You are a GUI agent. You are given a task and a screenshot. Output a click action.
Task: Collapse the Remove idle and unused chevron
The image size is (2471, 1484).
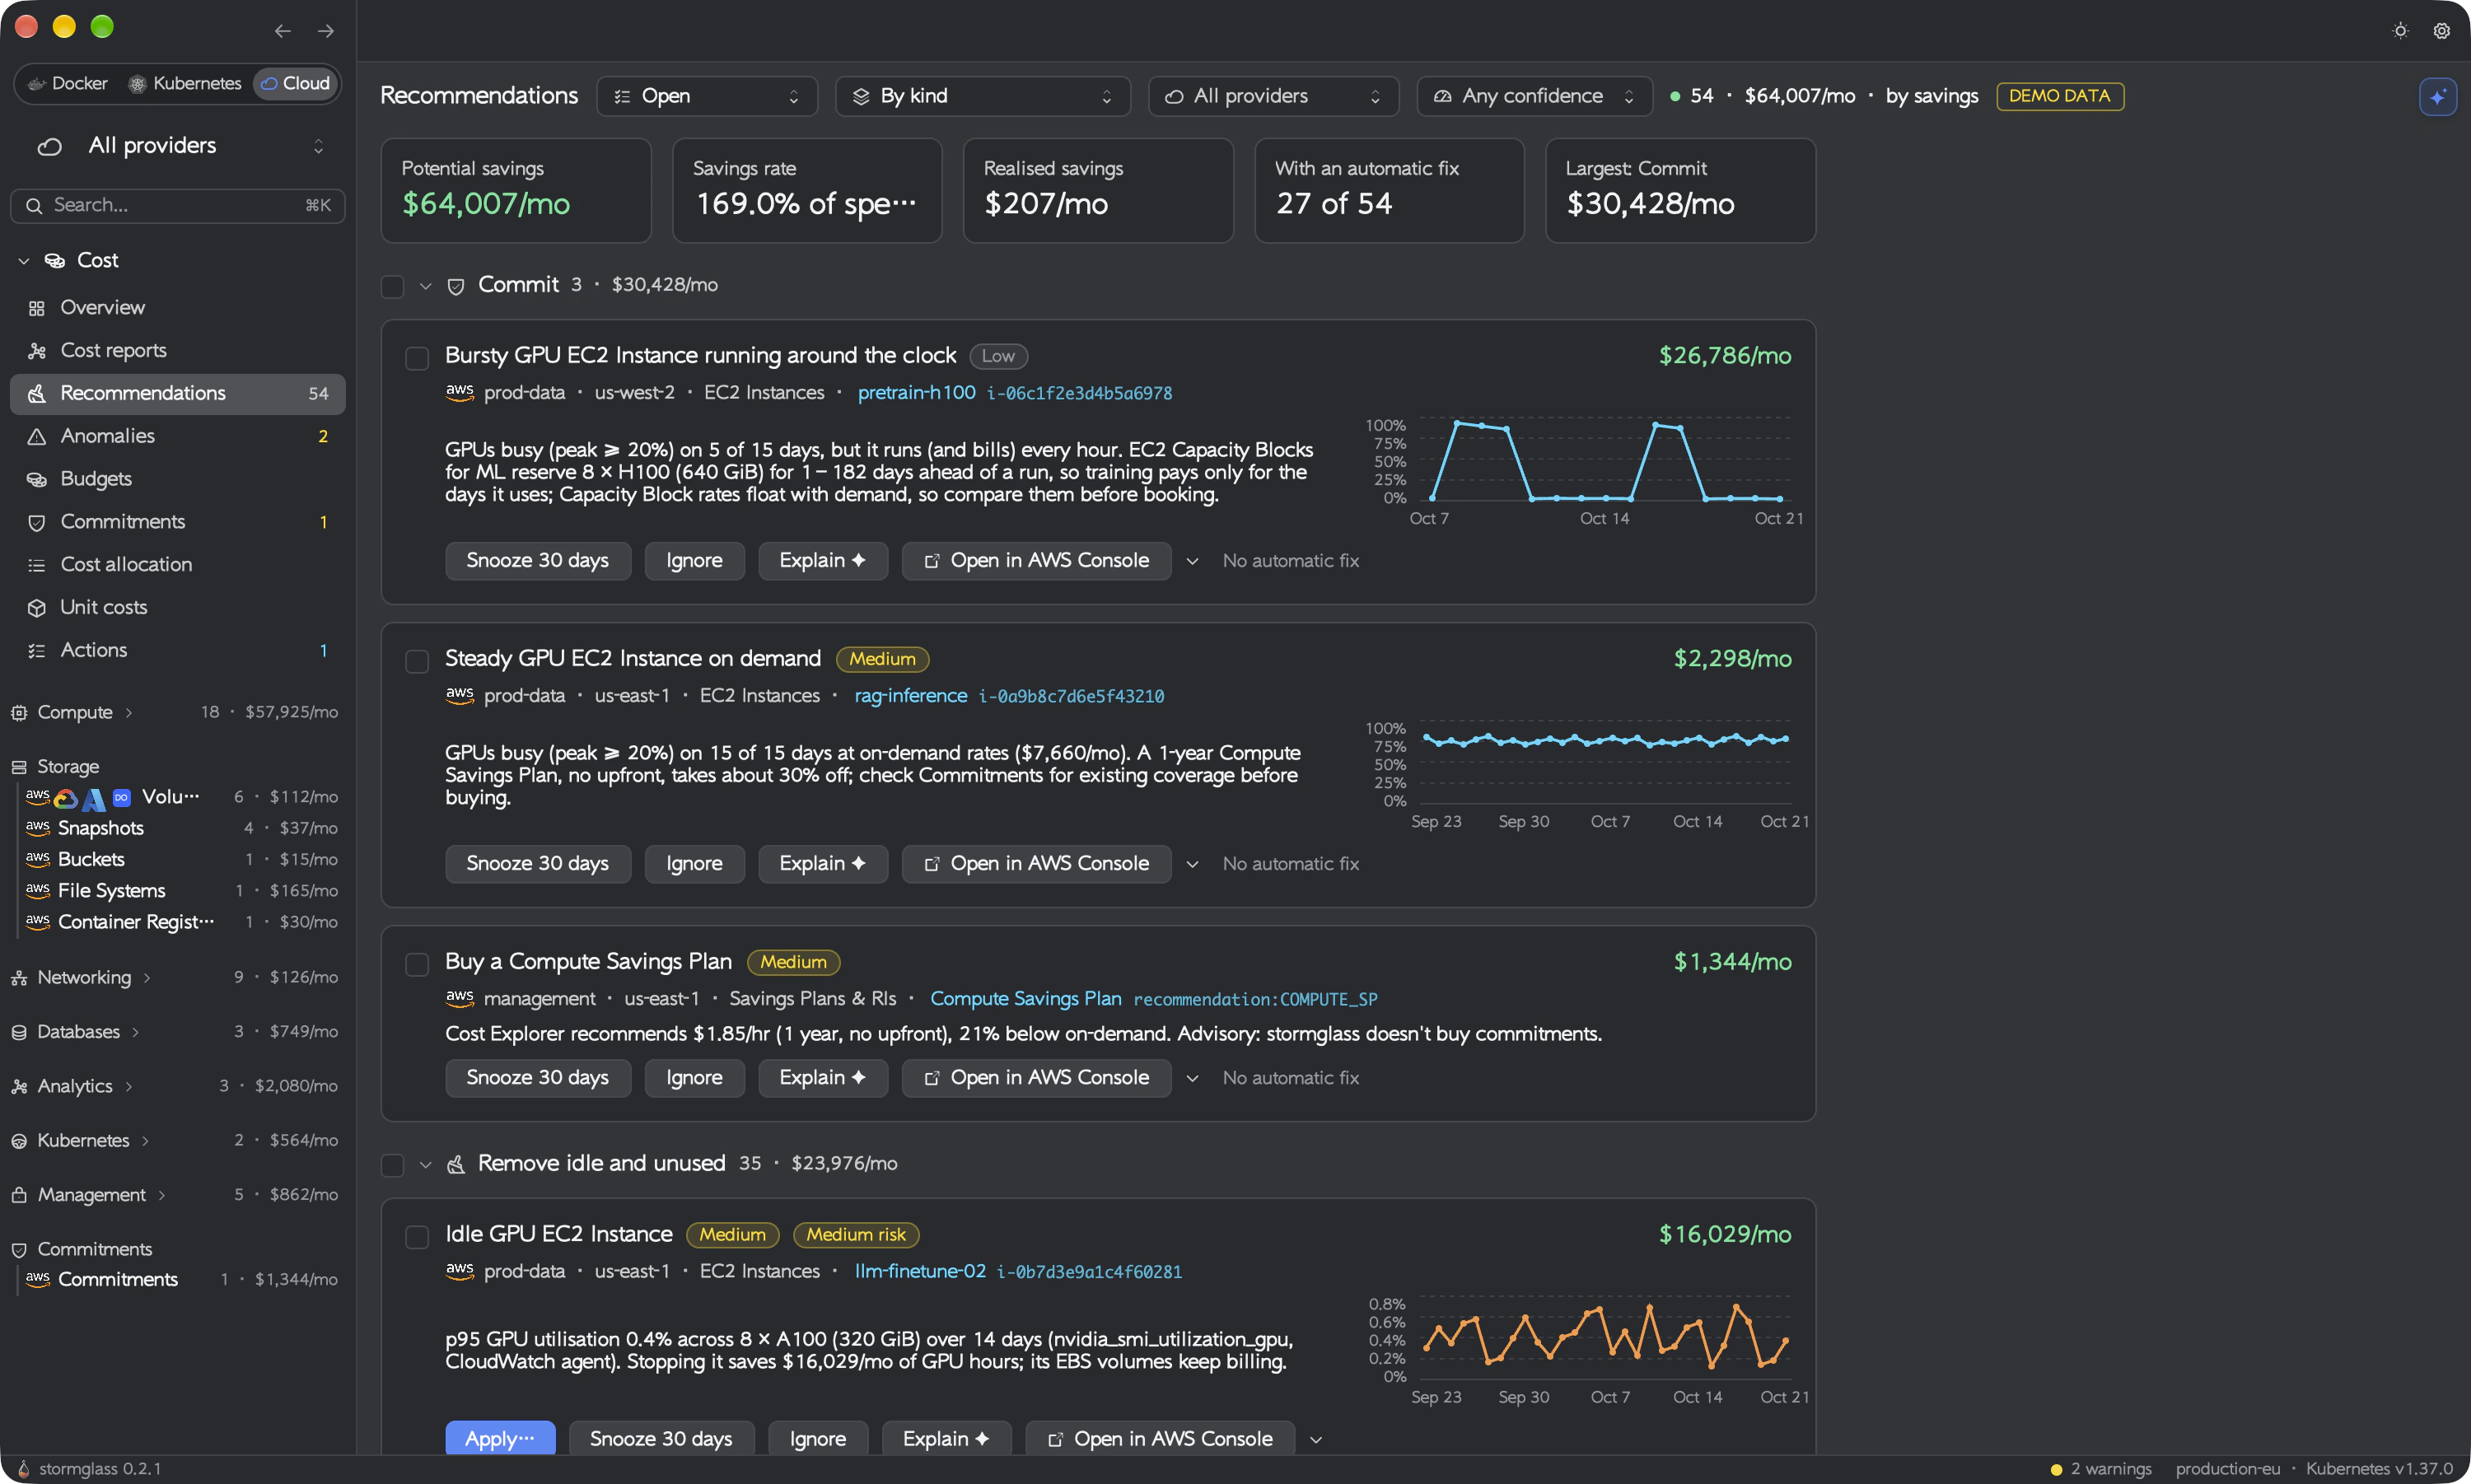[426, 1165]
